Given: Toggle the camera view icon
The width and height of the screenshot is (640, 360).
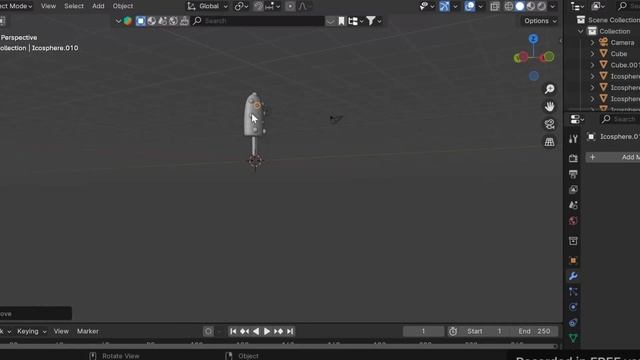Looking at the screenshot, I should point(549,124).
